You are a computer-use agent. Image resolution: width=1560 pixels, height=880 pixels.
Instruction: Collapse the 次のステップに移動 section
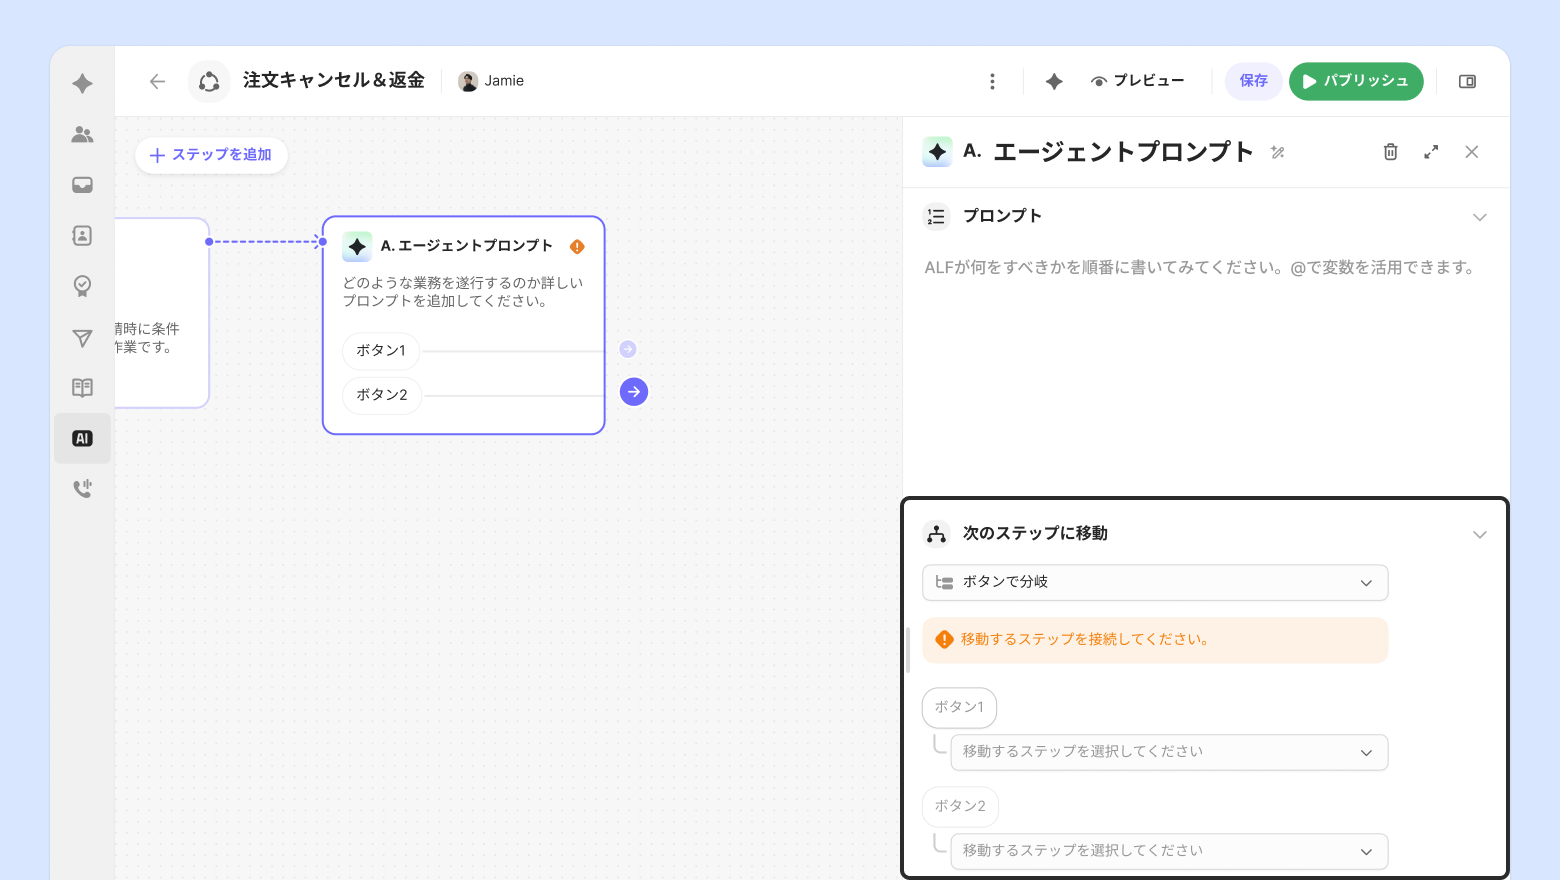pos(1479,534)
